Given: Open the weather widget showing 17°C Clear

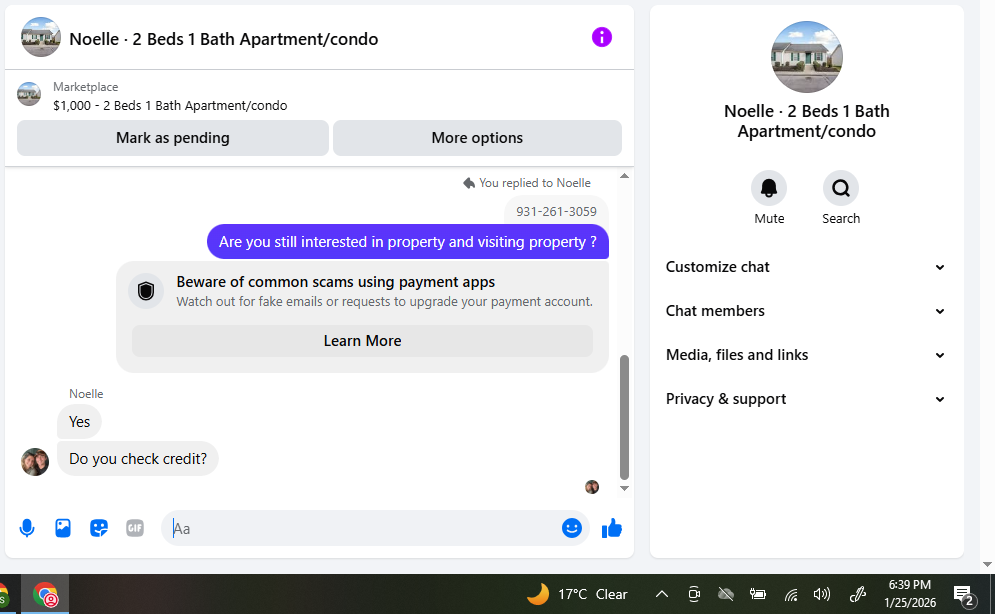Looking at the screenshot, I should (576, 594).
